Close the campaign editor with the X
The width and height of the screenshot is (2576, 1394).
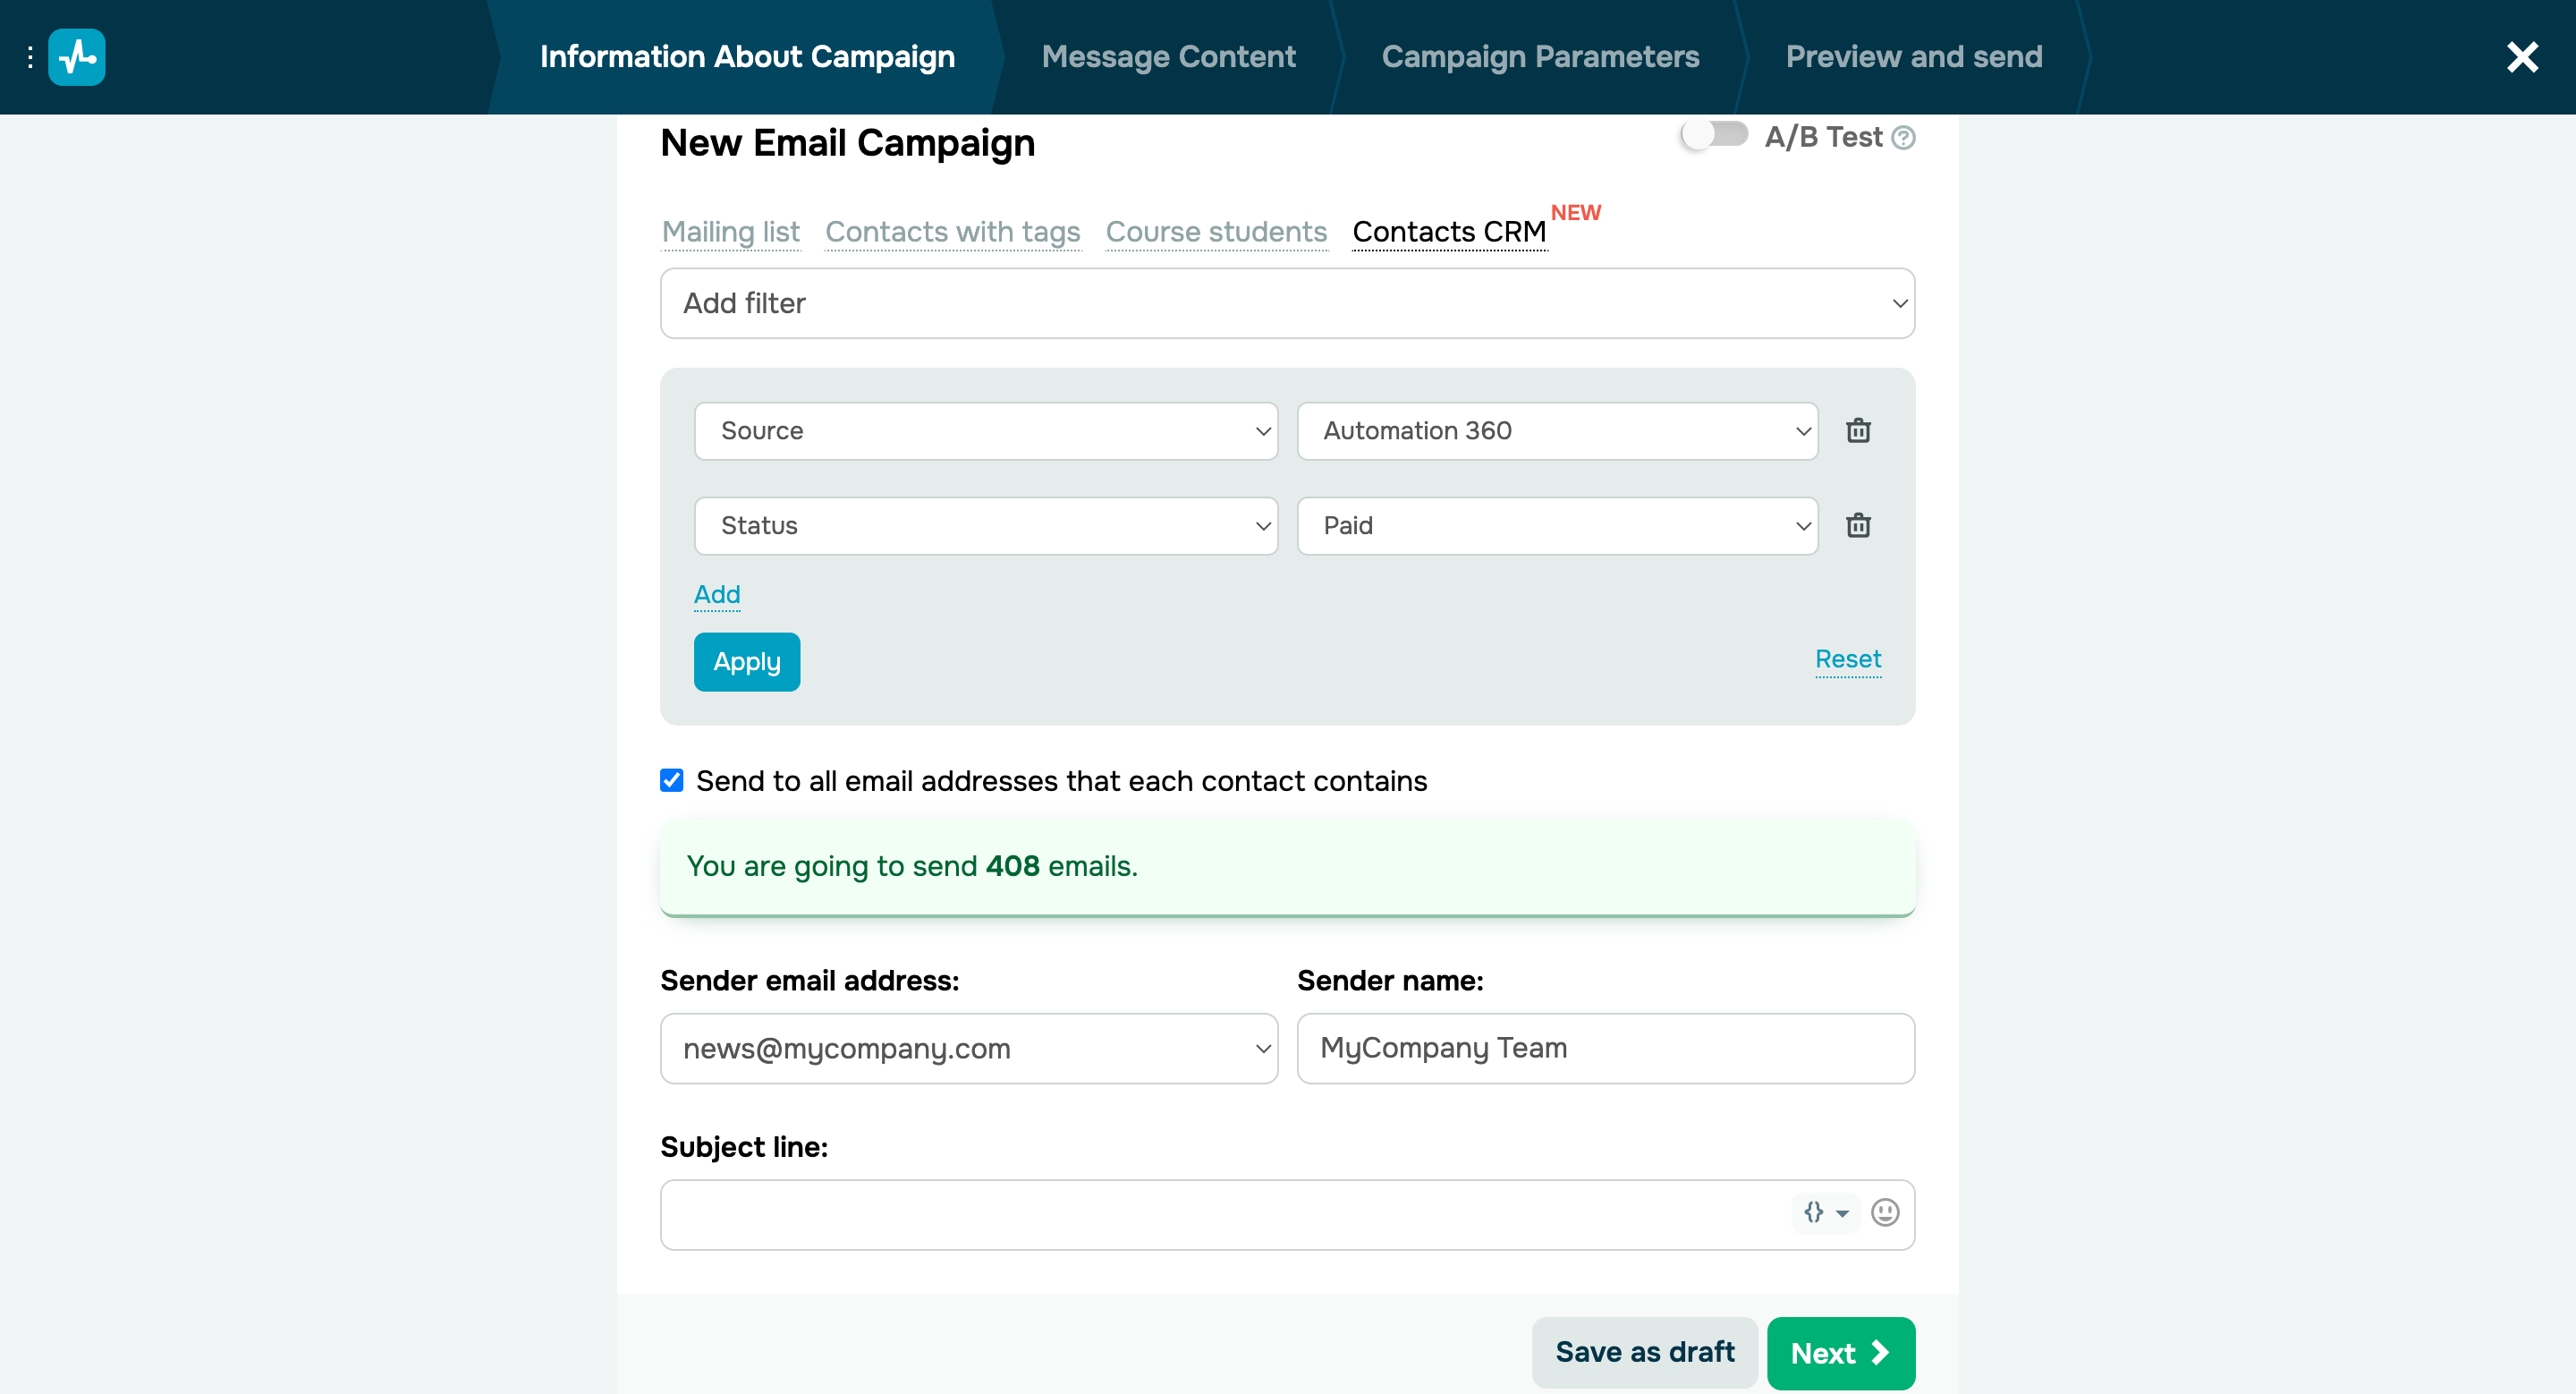click(2523, 57)
